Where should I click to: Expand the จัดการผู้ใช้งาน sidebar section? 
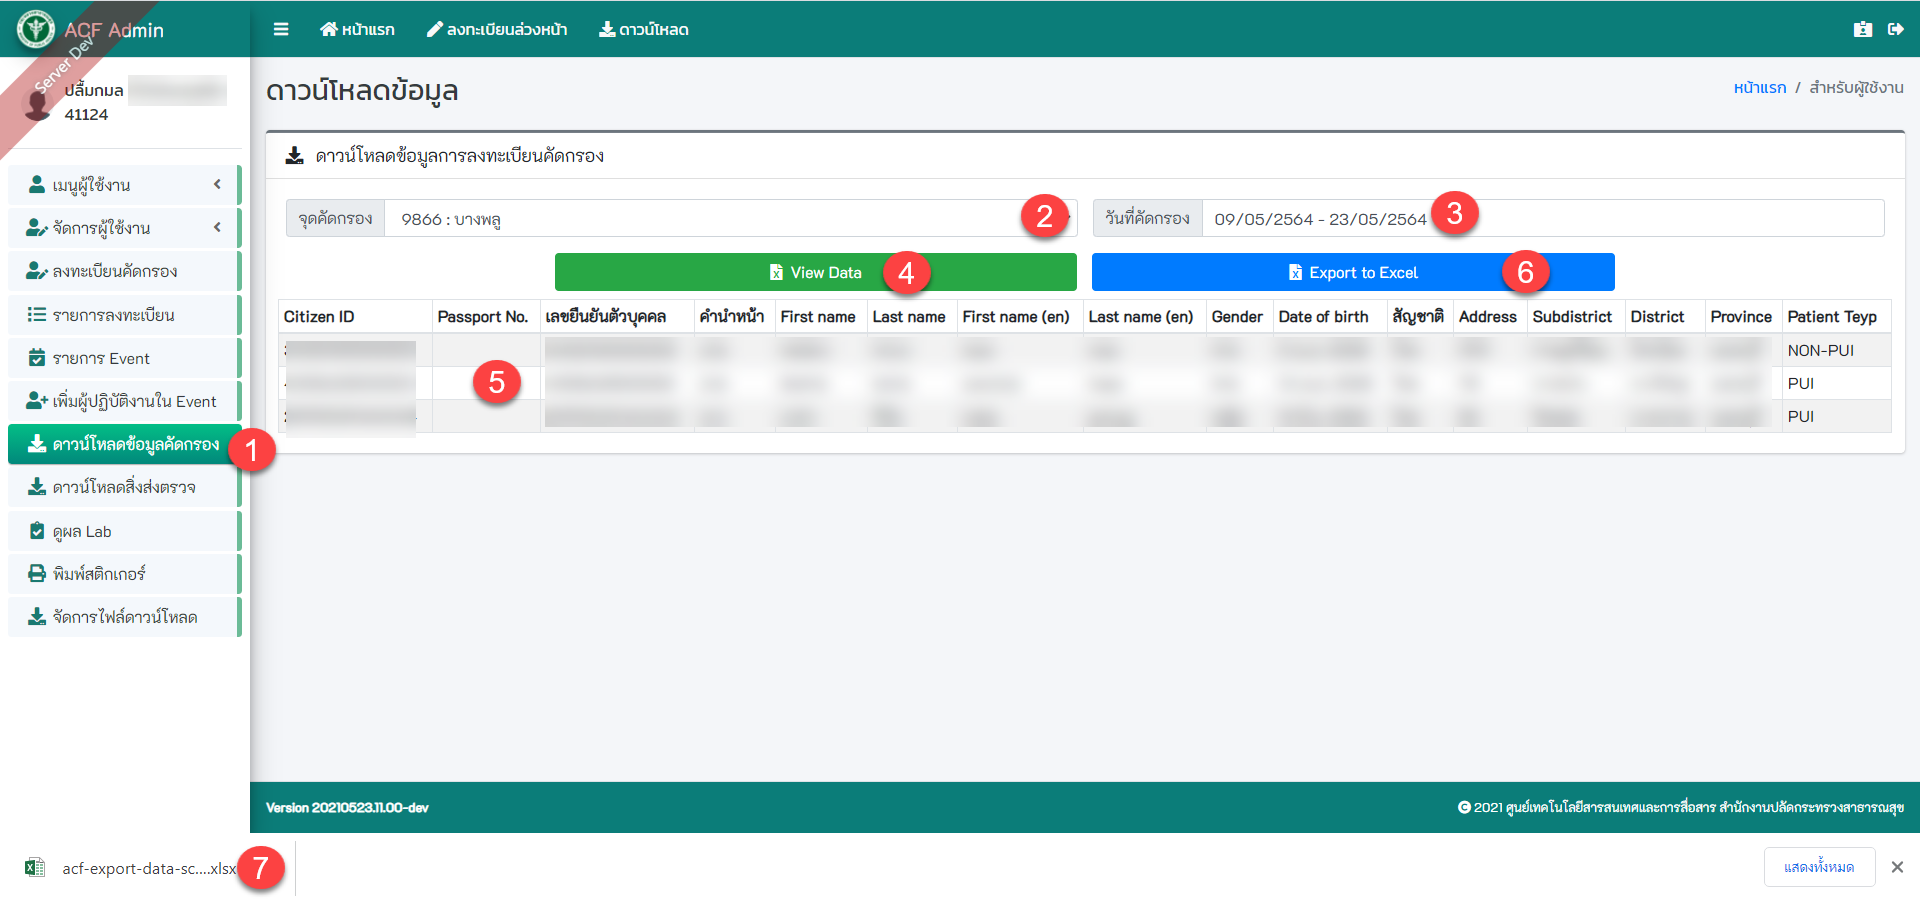pyautogui.click(x=124, y=228)
